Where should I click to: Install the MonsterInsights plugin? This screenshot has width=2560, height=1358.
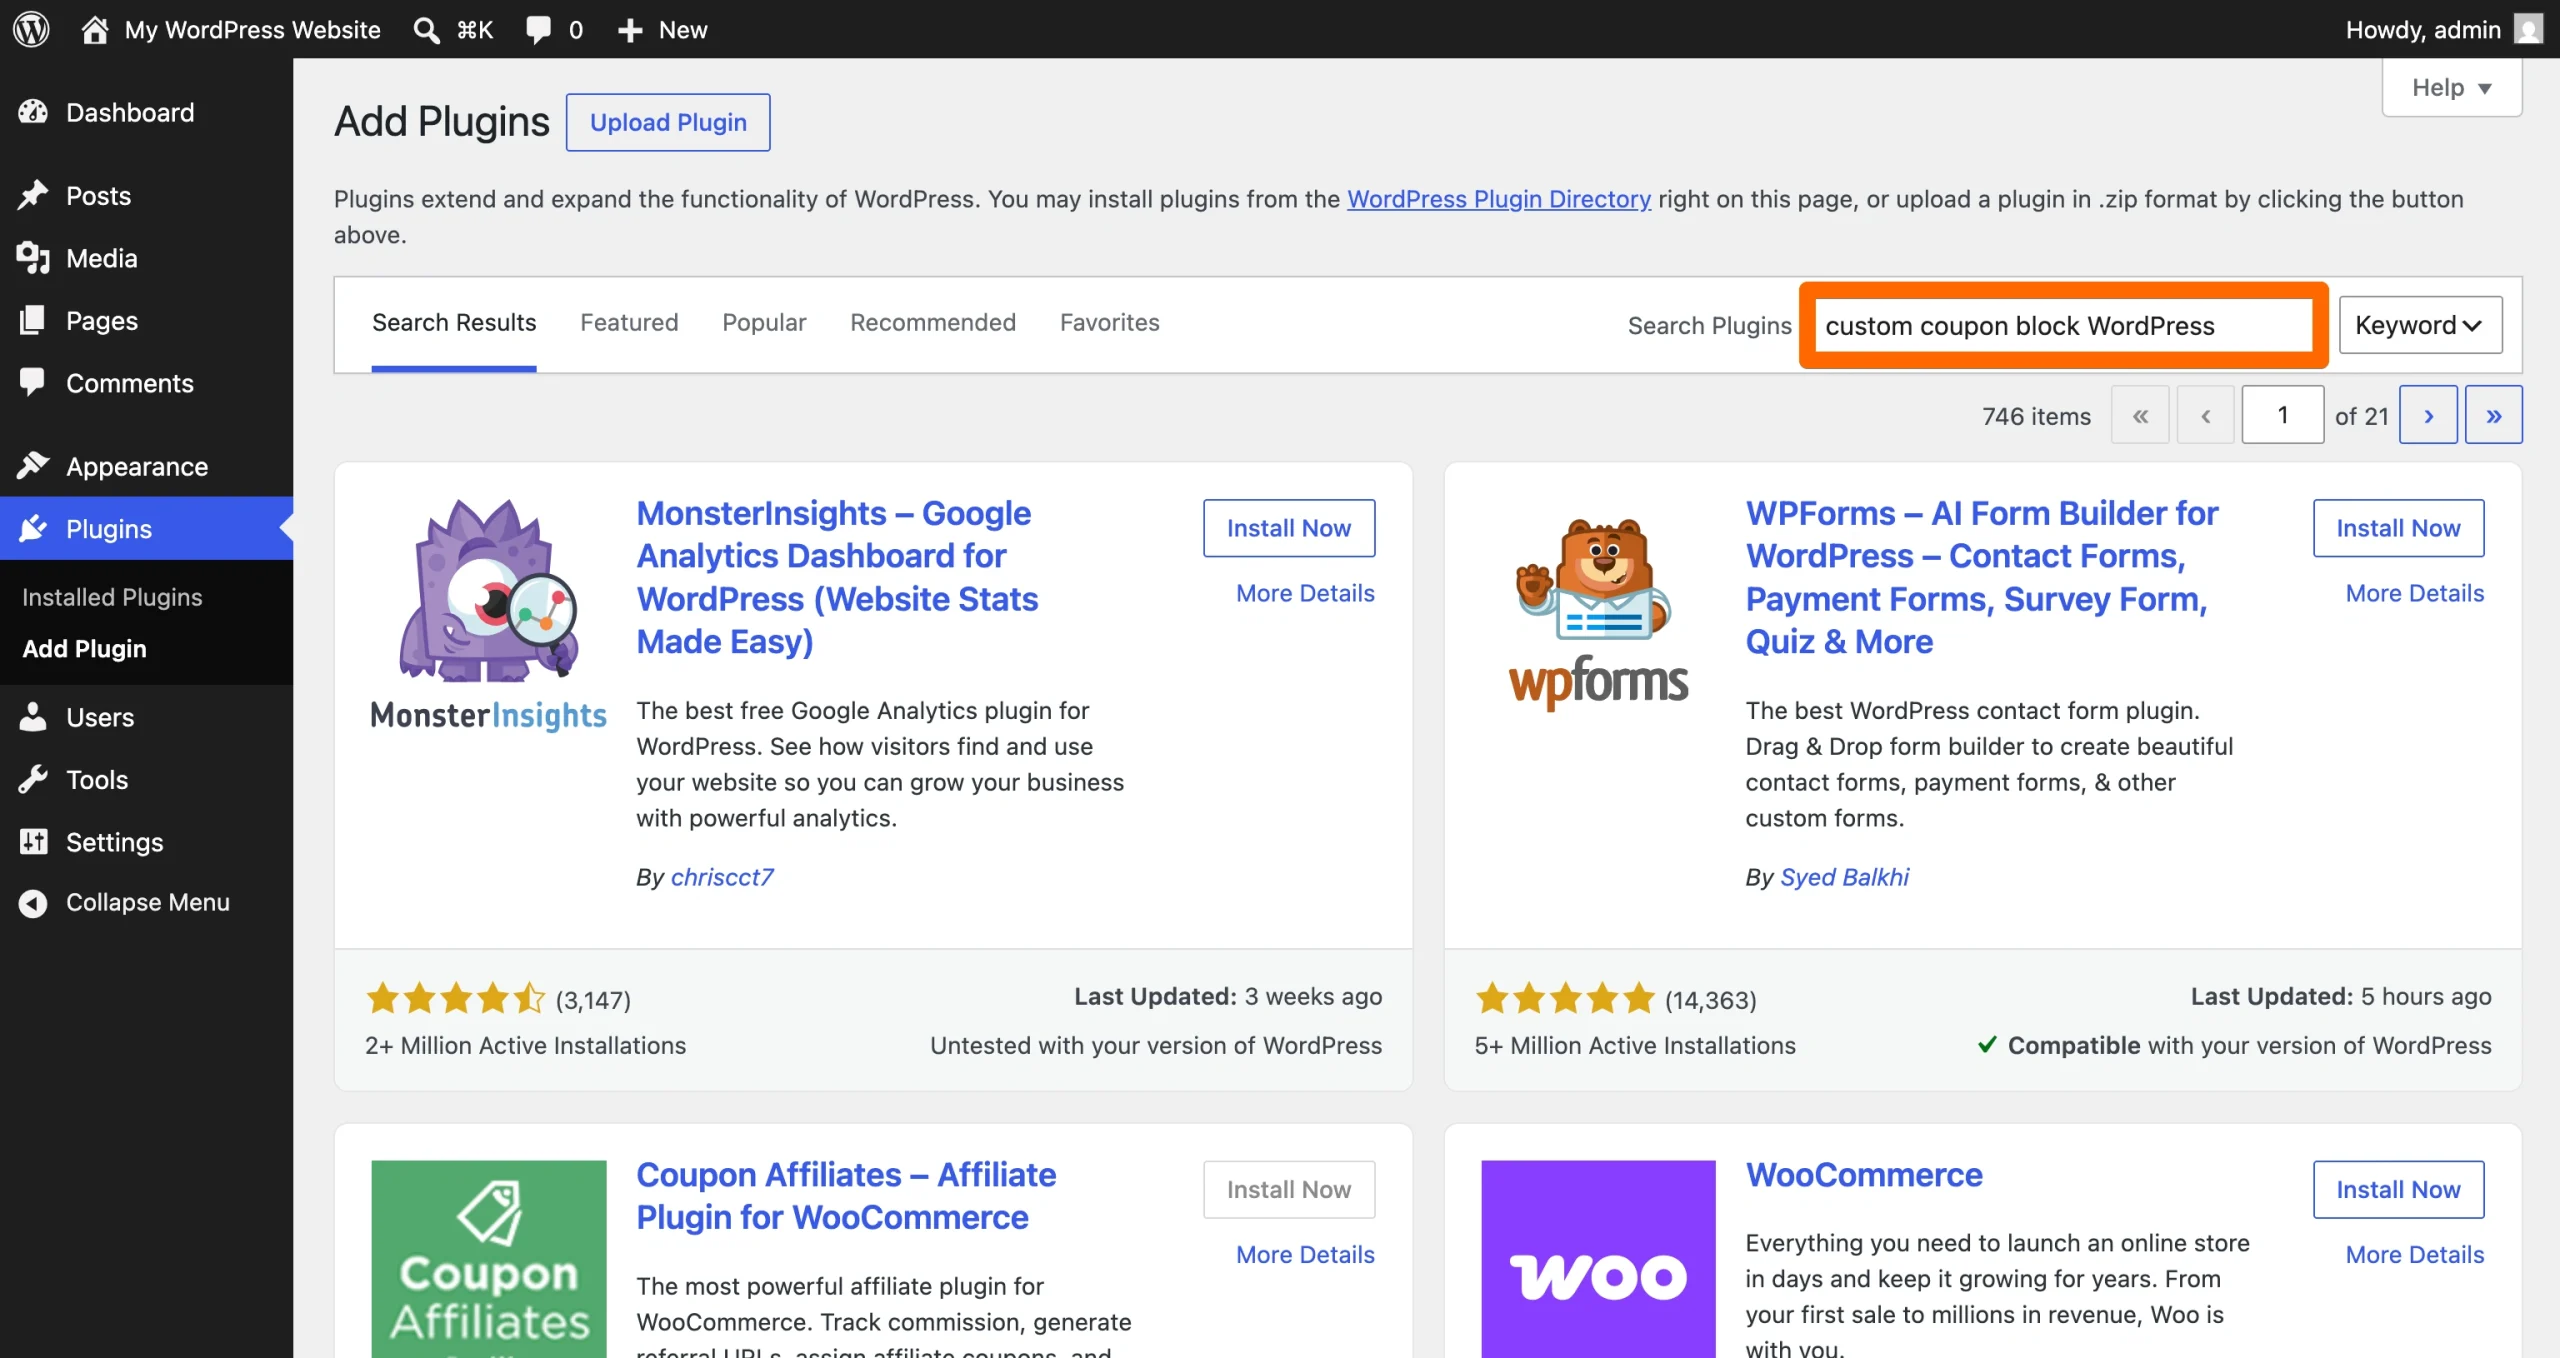(x=1289, y=528)
